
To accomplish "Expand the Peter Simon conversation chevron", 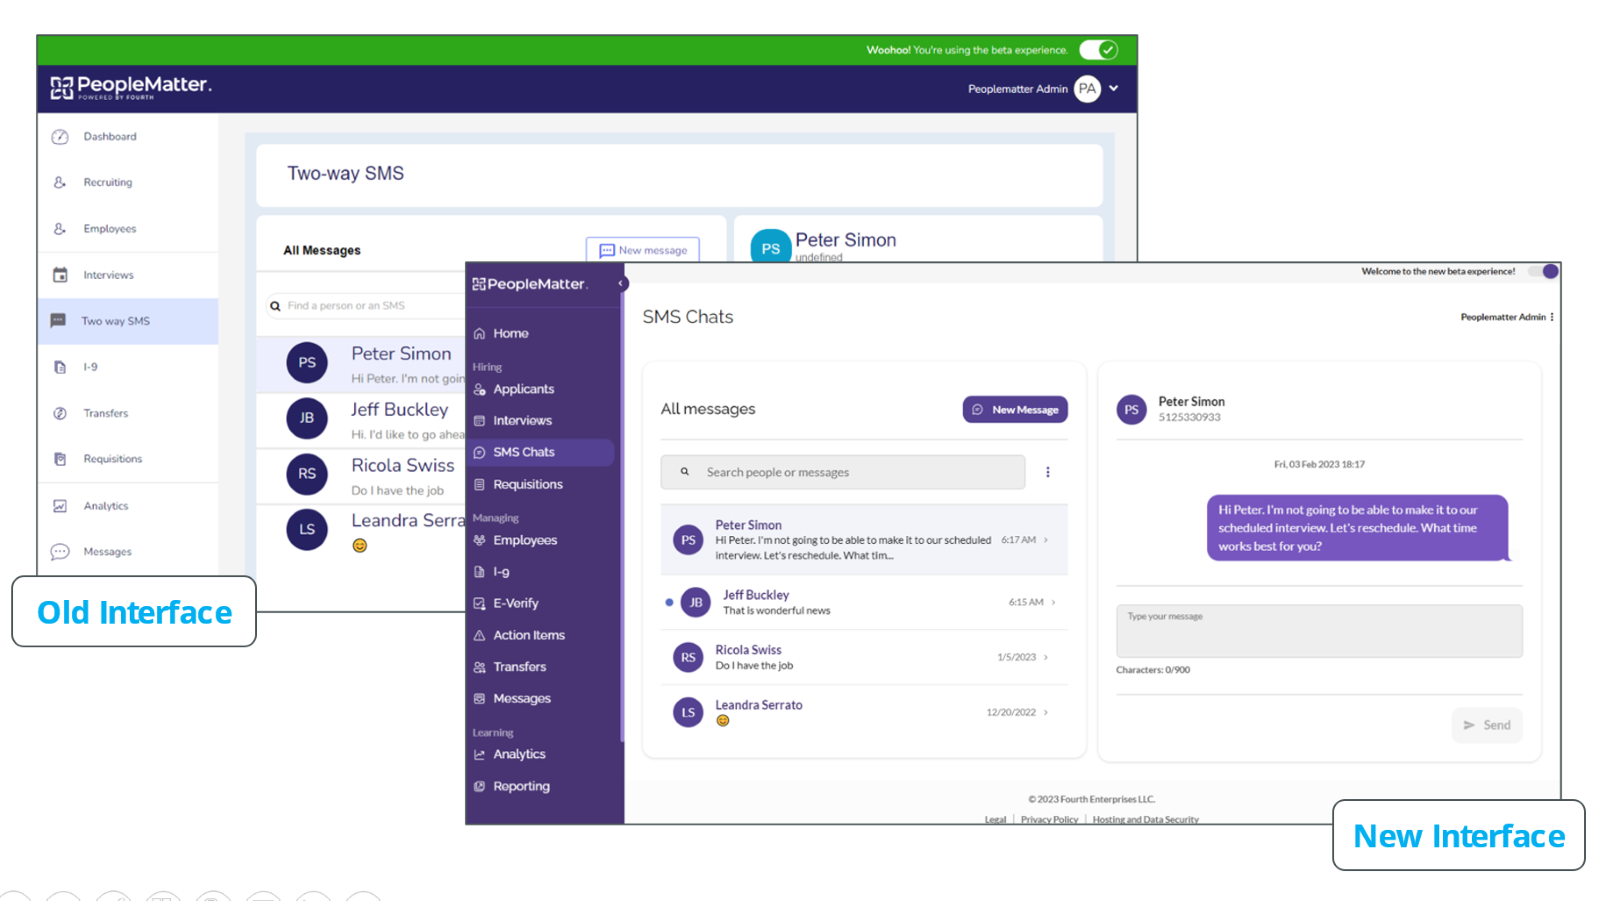I will click(x=1046, y=540).
